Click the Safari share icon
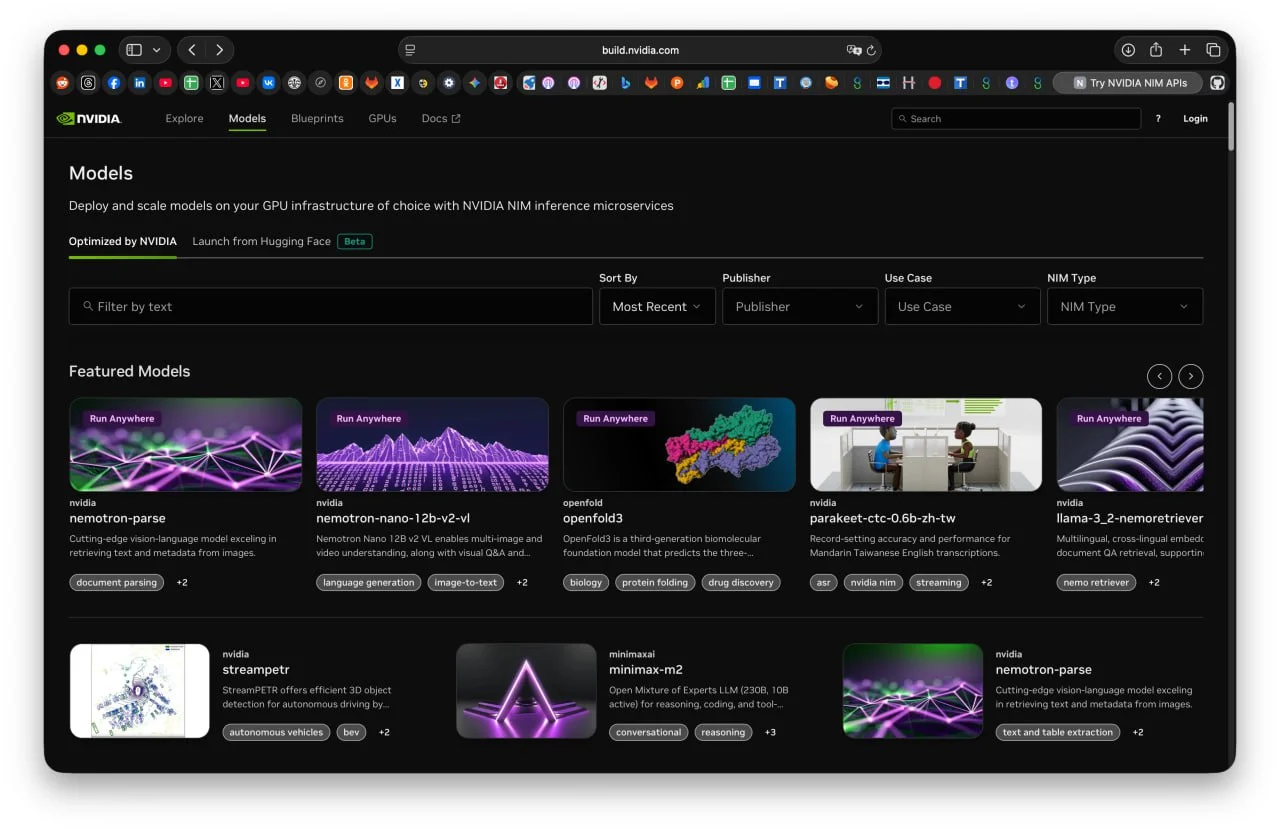Image resolution: width=1280 pixels, height=831 pixels. coord(1156,50)
